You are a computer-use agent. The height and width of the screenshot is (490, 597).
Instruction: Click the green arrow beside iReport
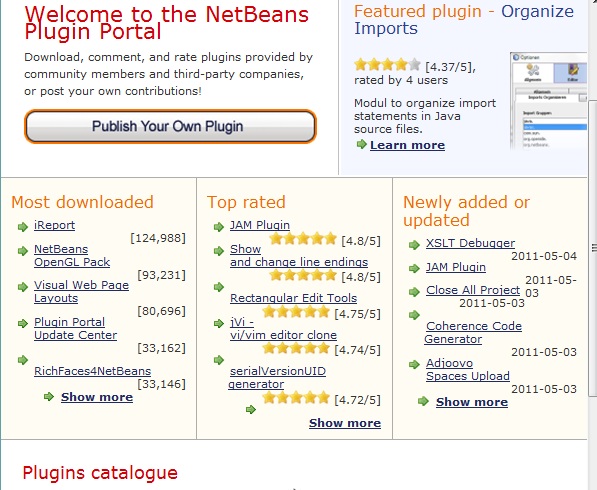click(23, 227)
